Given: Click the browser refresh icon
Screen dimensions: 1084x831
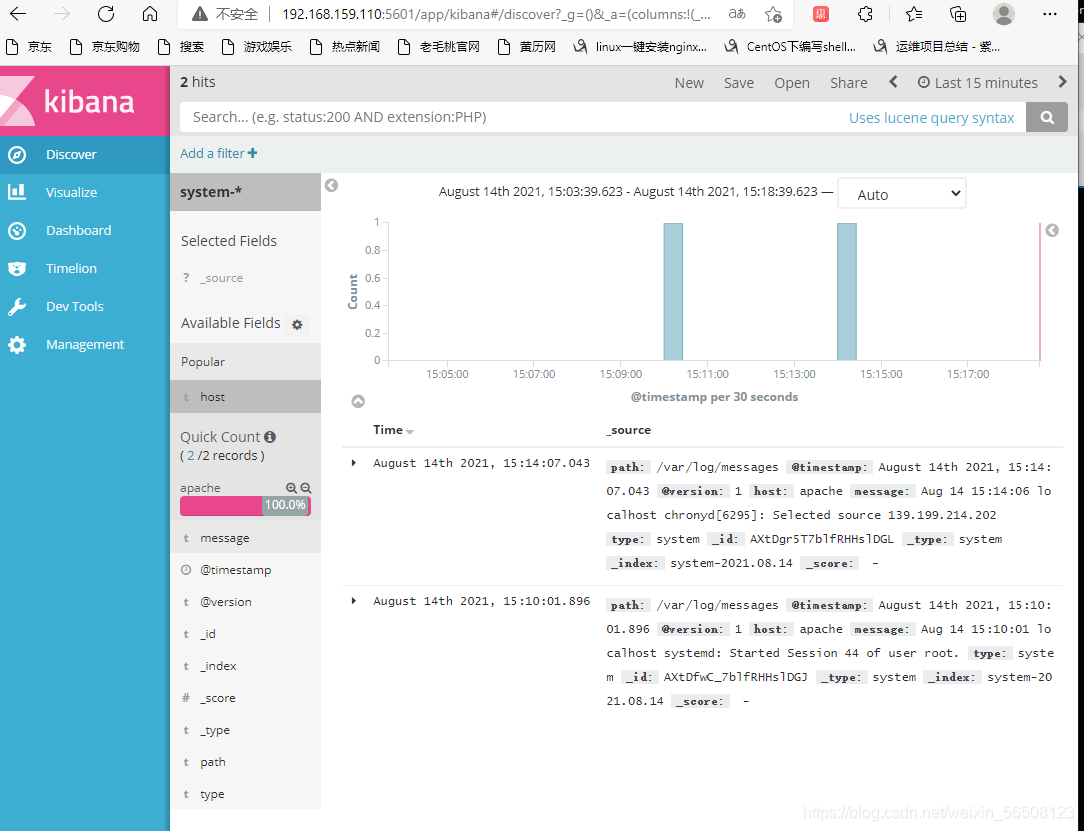Looking at the screenshot, I should click(106, 14).
